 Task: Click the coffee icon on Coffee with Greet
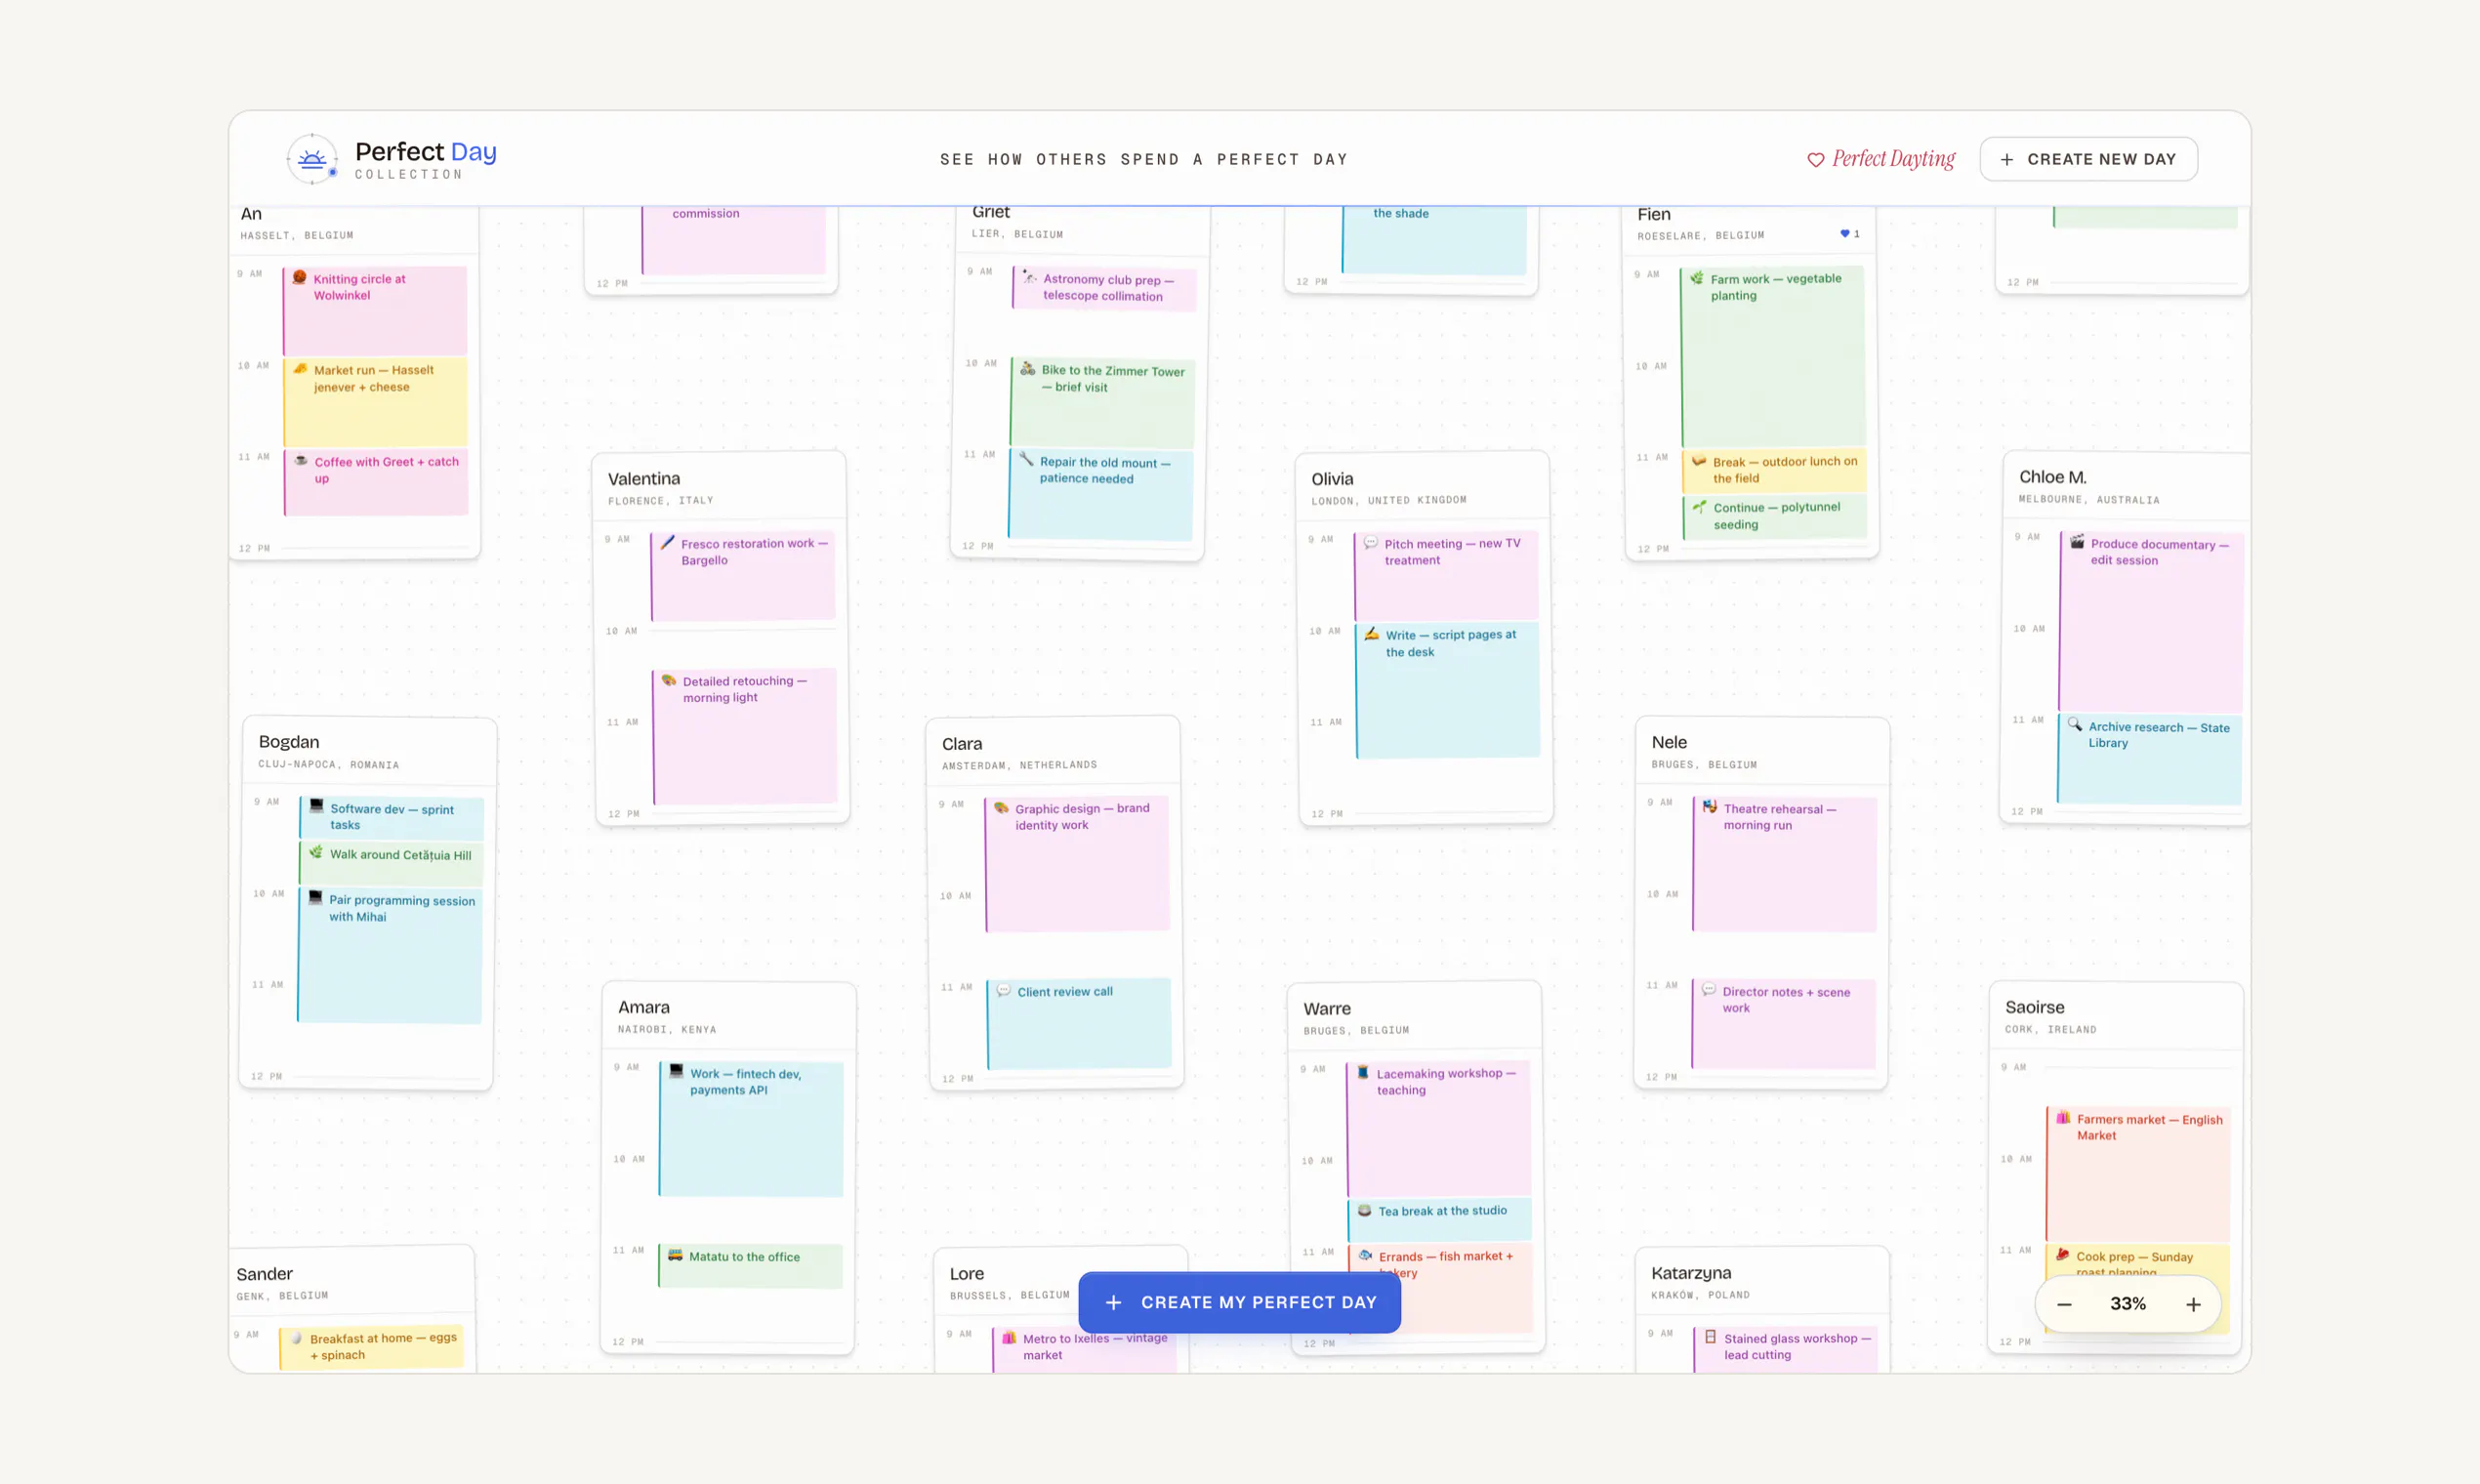[x=301, y=460]
